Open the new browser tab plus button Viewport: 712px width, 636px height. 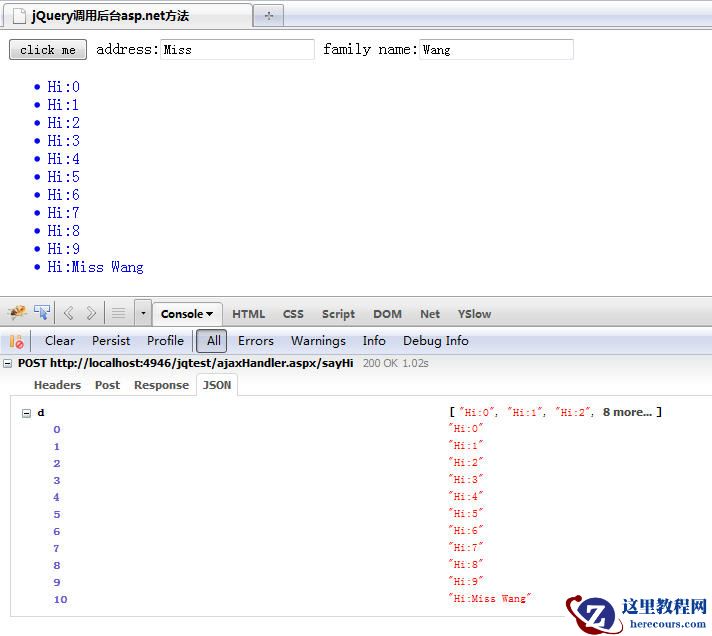[268, 16]
